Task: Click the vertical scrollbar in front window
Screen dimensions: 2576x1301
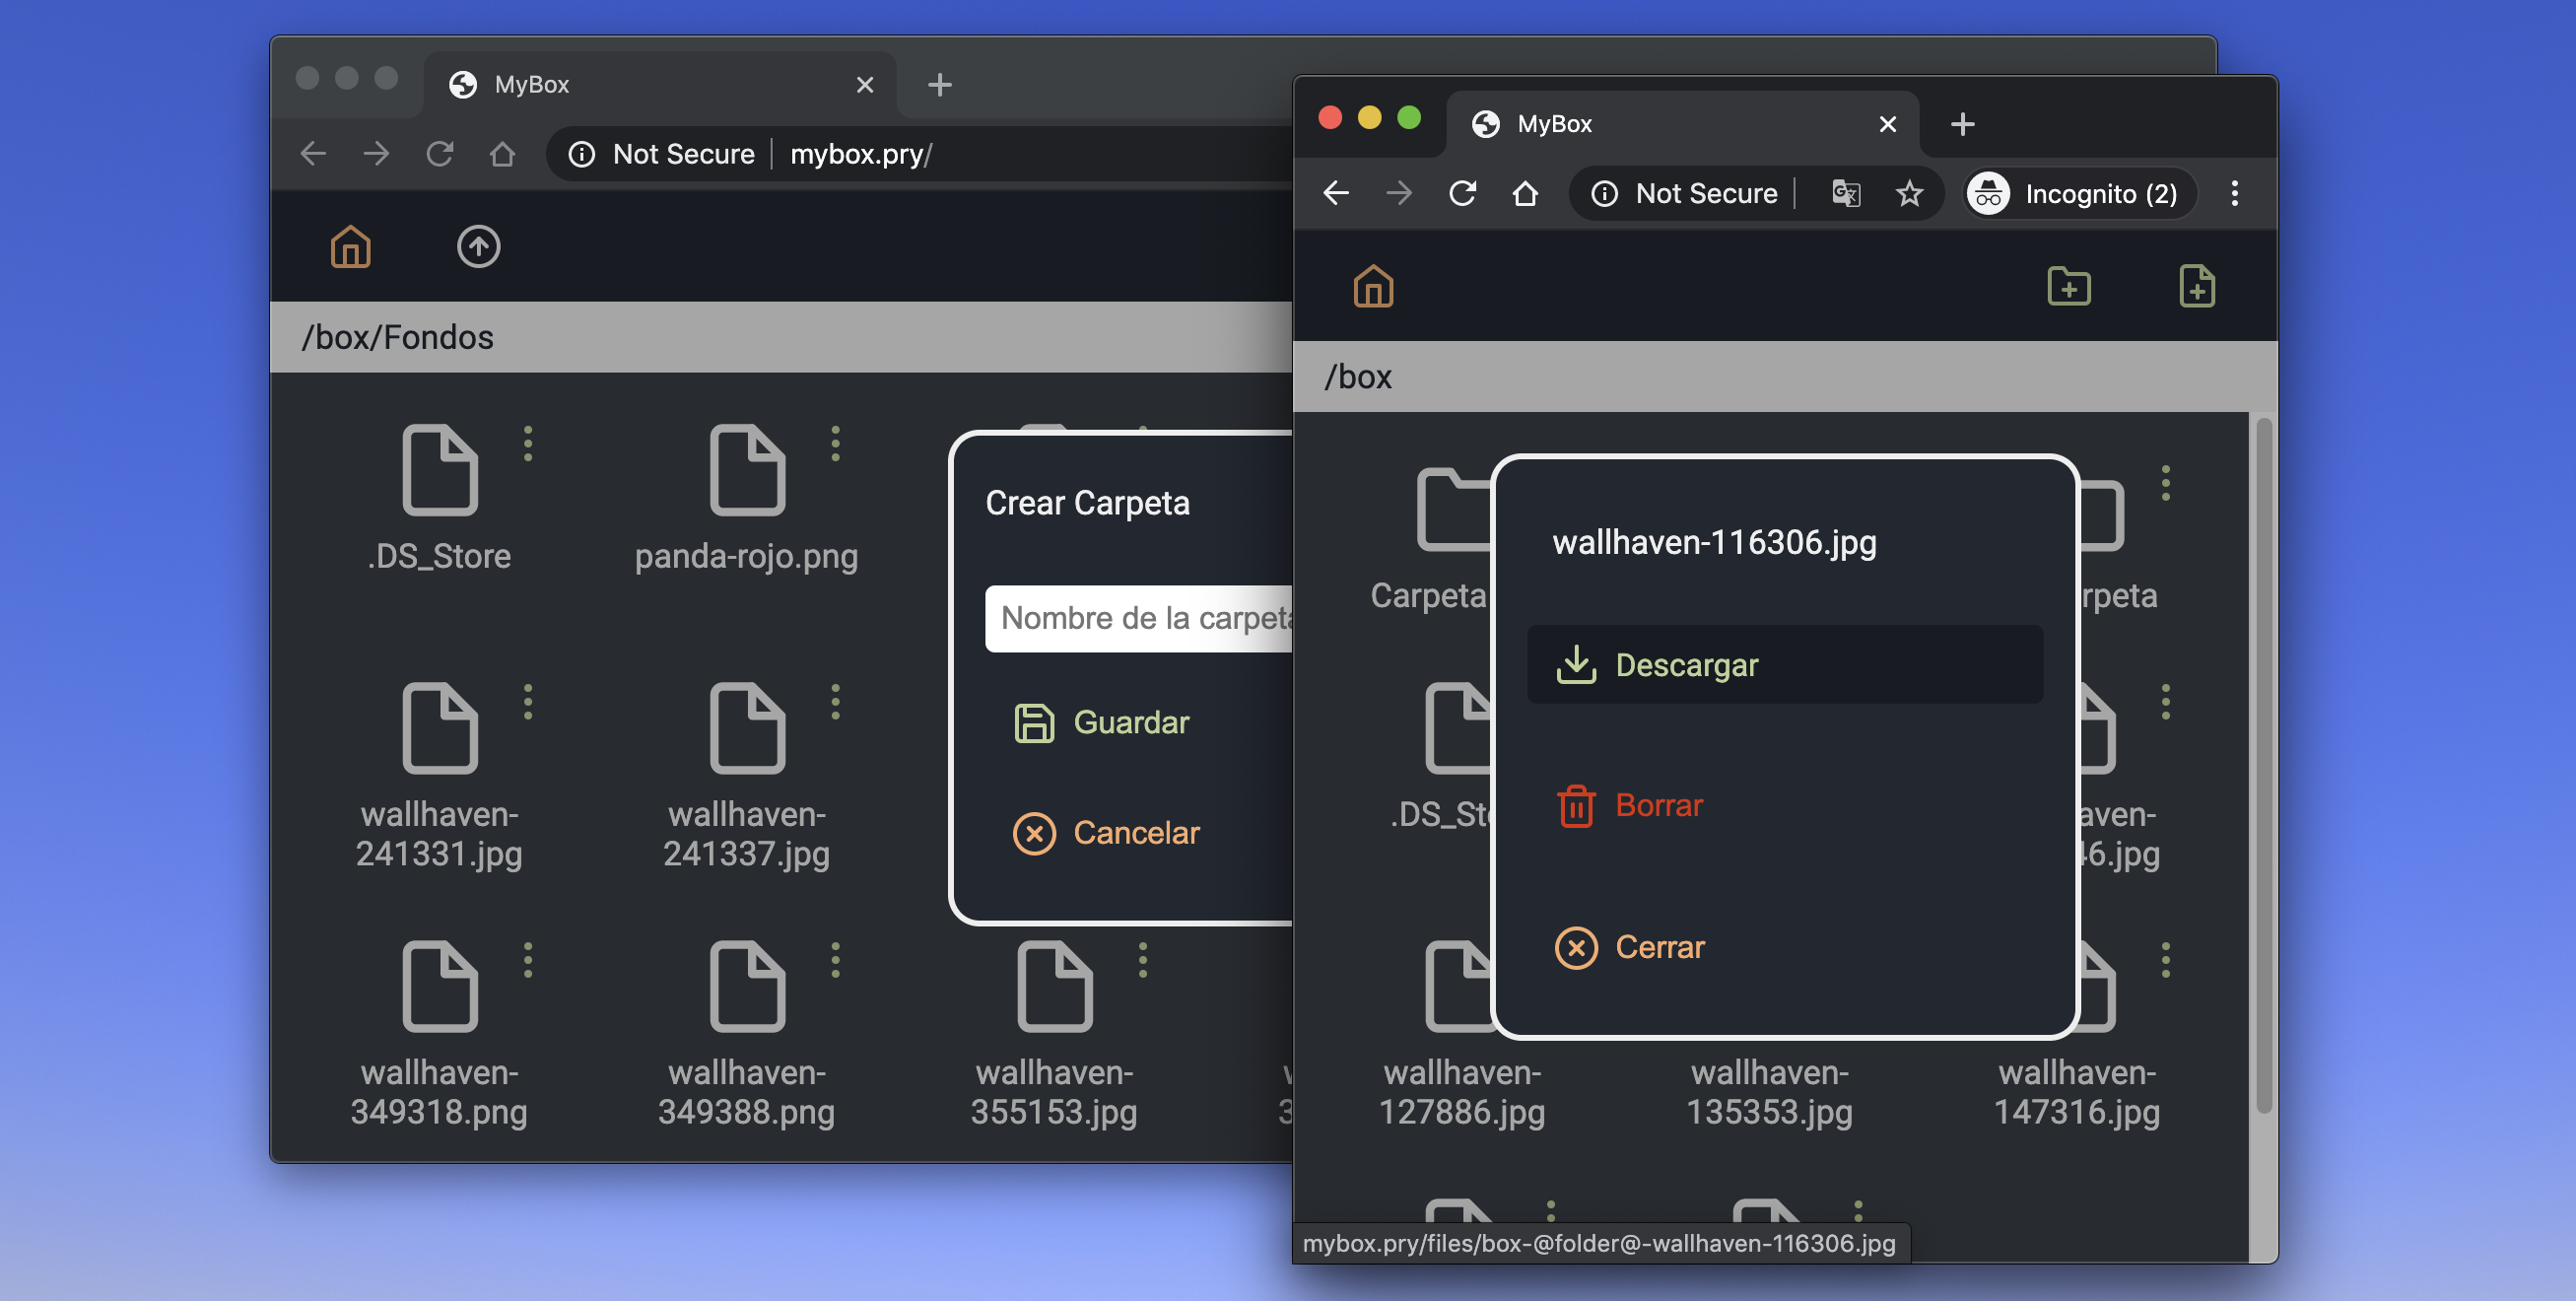Action: pos(2264,766)
